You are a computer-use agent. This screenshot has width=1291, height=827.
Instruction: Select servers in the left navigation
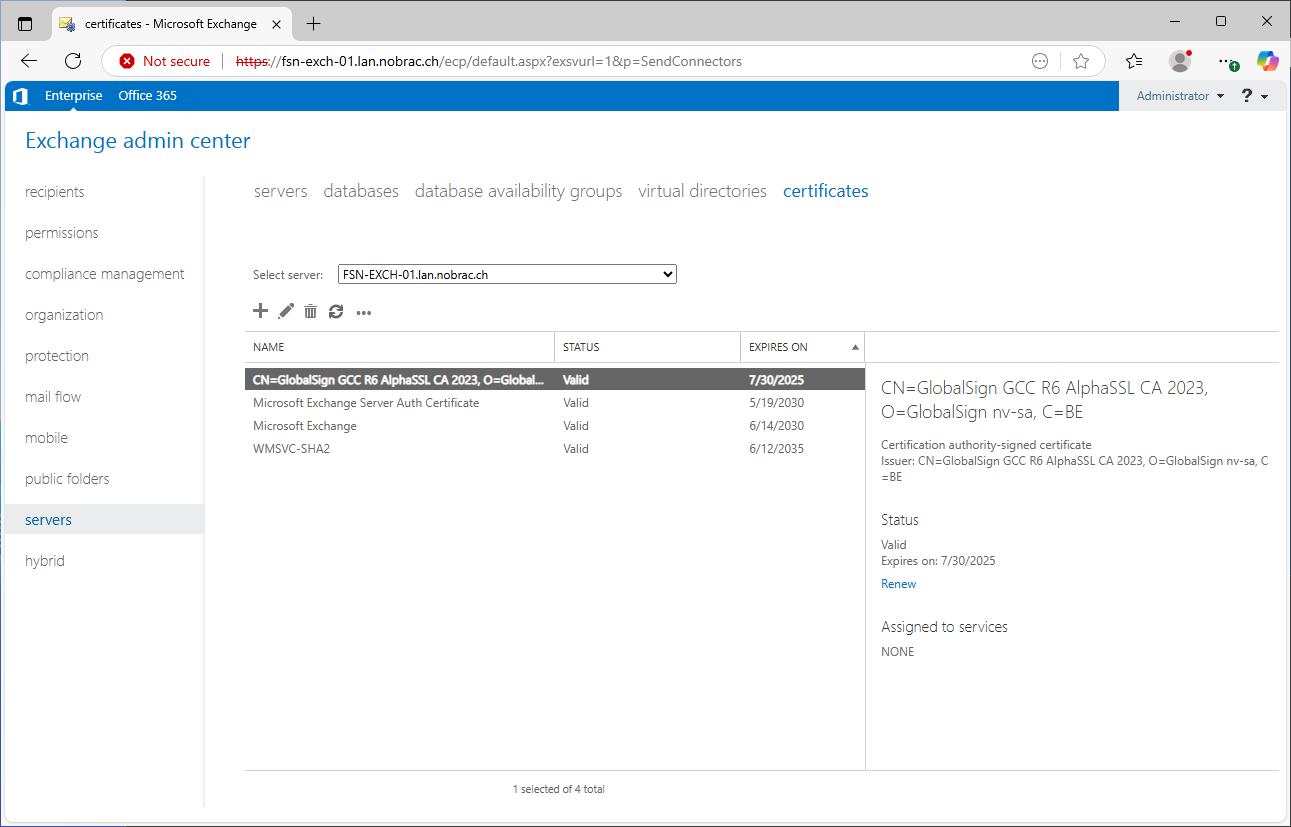pos(102,520)
